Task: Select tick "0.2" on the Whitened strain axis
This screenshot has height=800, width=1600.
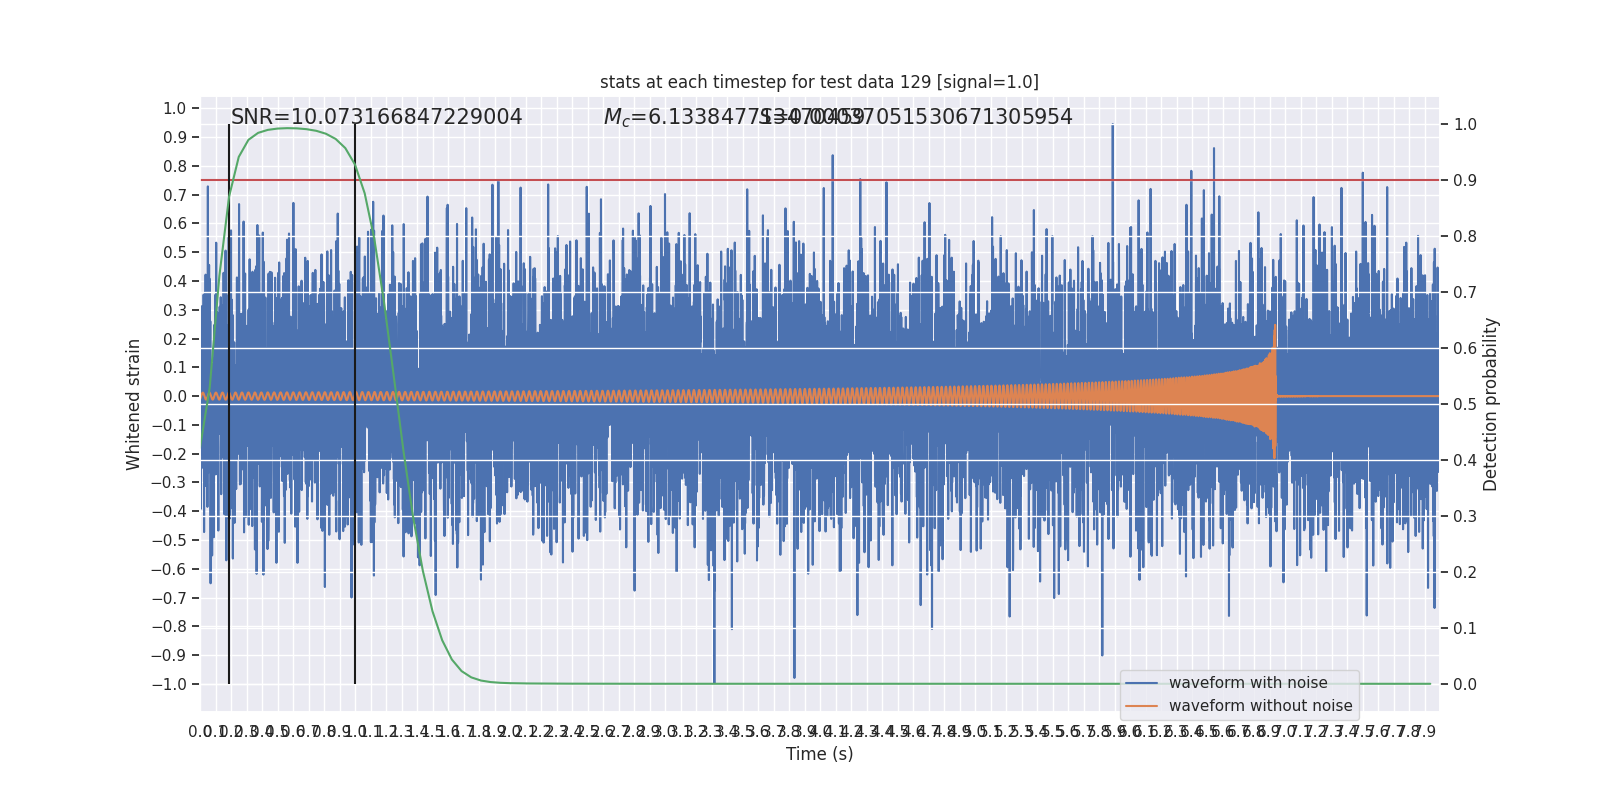Action: (x=175, y=339)
